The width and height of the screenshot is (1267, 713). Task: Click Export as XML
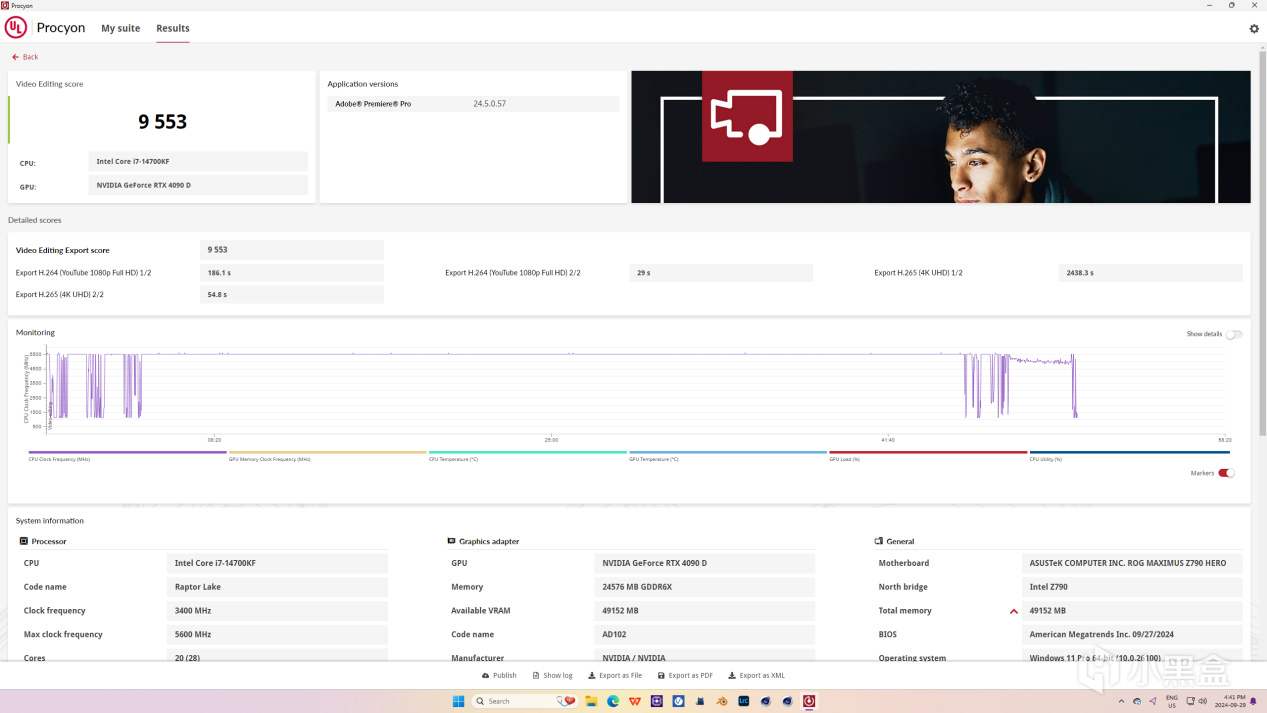click(x=757, y=676)
